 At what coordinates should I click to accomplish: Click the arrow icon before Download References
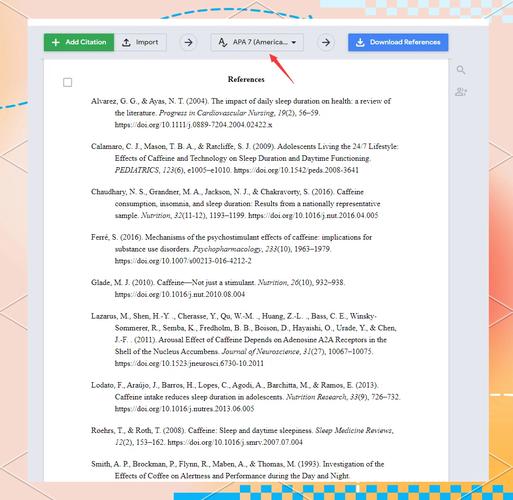tap(326, 43)
